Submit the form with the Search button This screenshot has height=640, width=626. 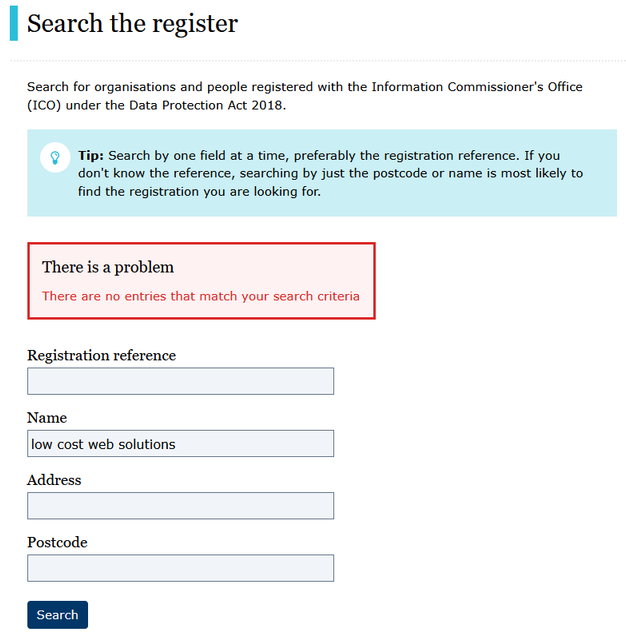coord(58,615)
